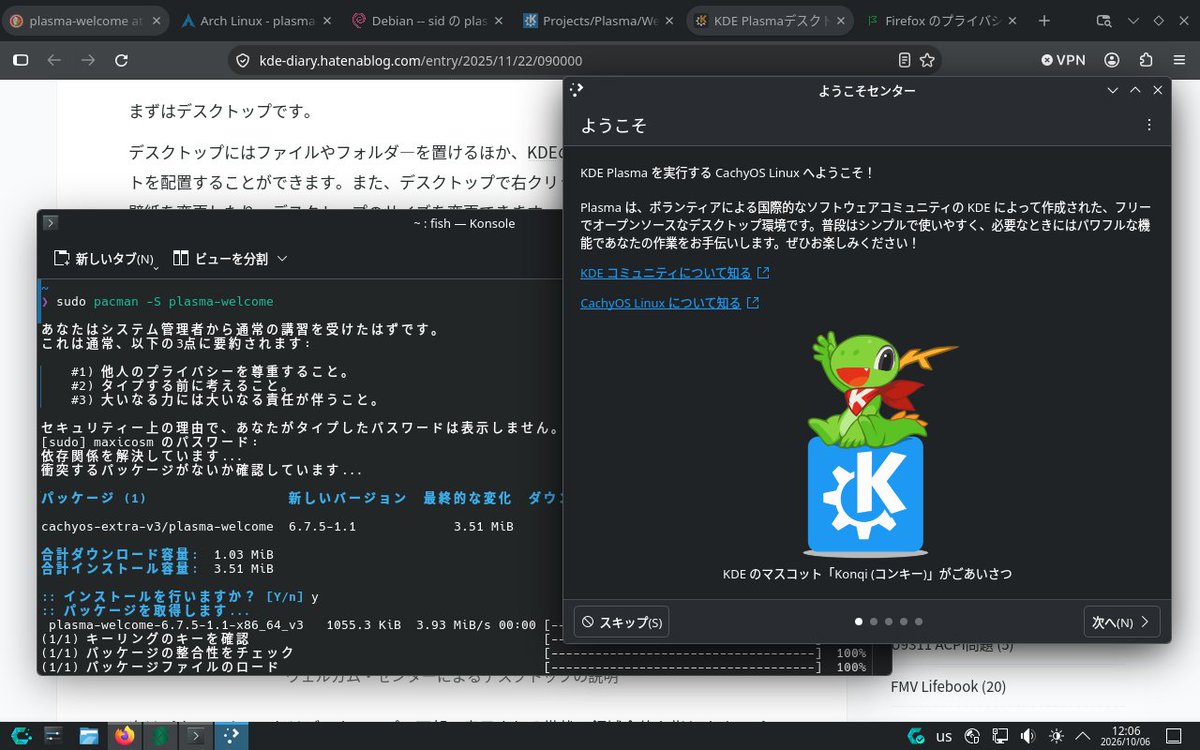
Task: Open the FMV Lifebook (20) category link
Action: (x=948, y=686)
